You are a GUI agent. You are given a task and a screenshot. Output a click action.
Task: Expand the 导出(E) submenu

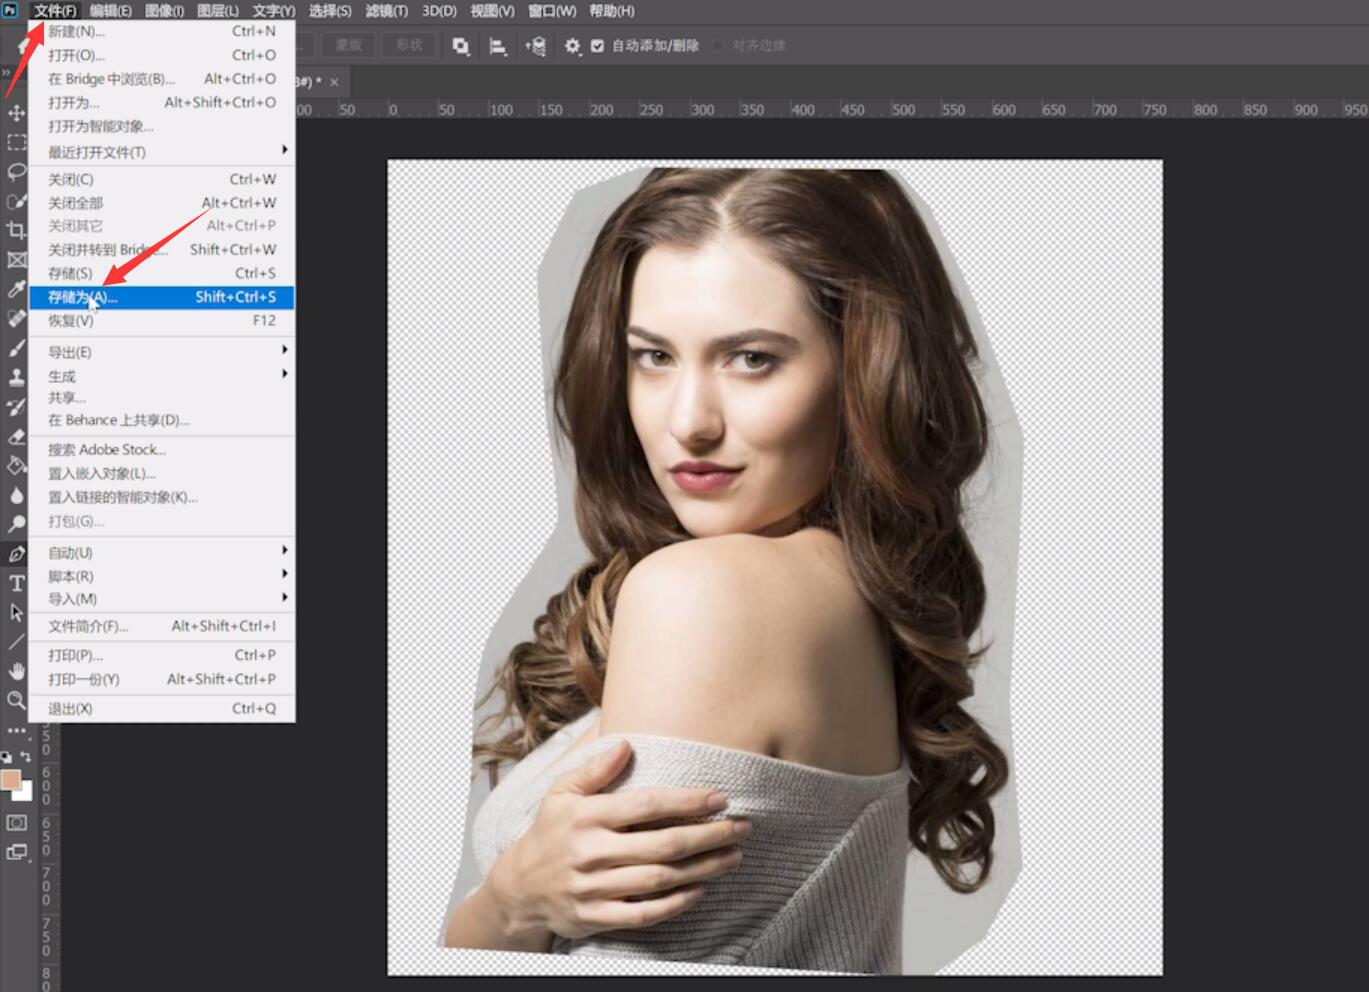pyautogui.click(x=161, y=352)
